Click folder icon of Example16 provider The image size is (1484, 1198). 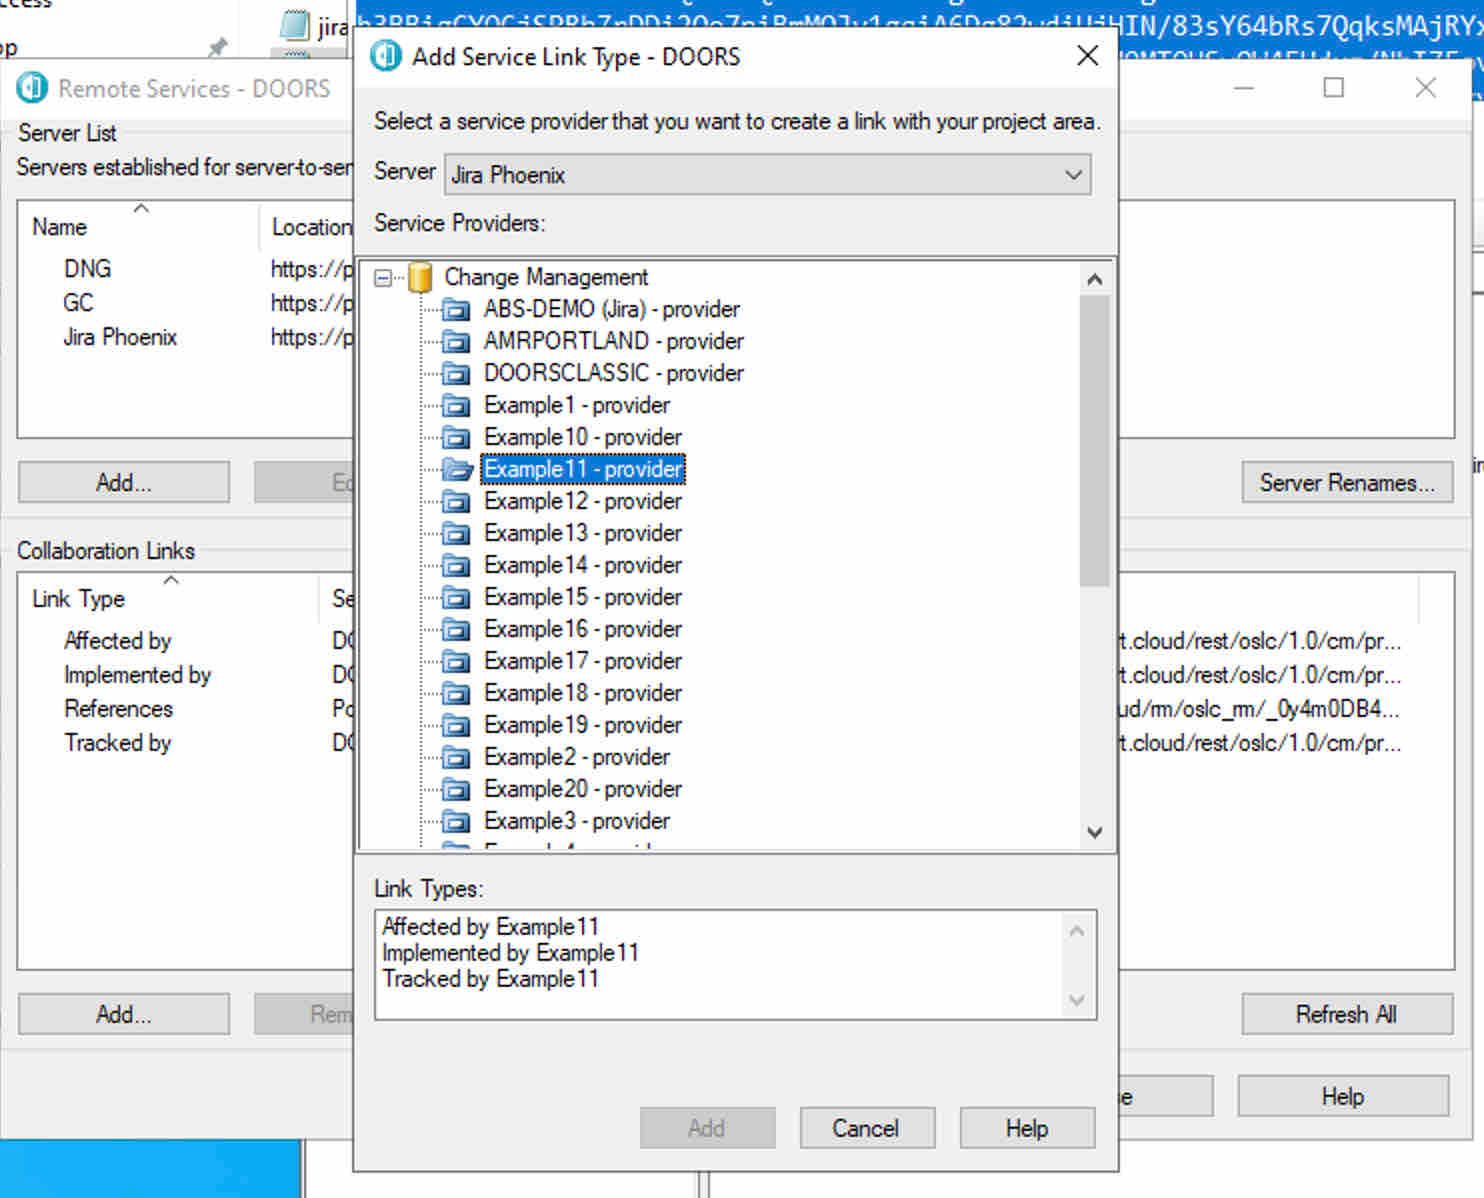(x=456, y=630)
